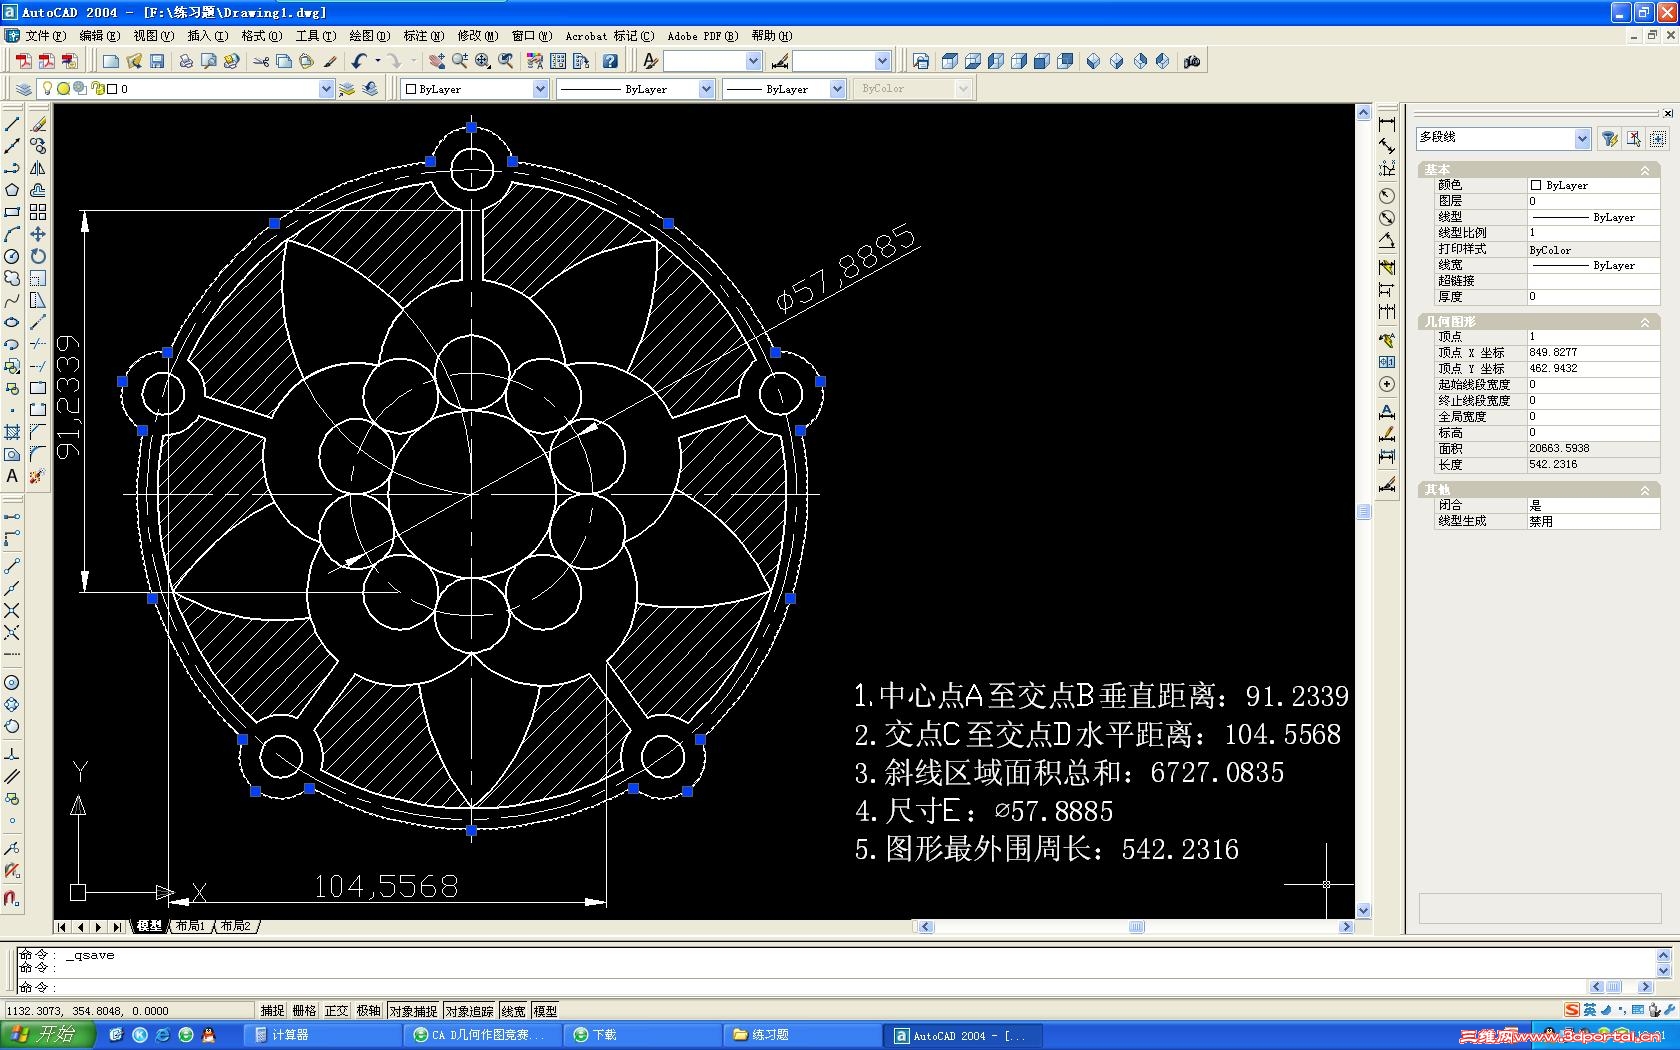Click the Mirror modify tool
This screenshot has width=1680, height=1050.
click(38, 168)
